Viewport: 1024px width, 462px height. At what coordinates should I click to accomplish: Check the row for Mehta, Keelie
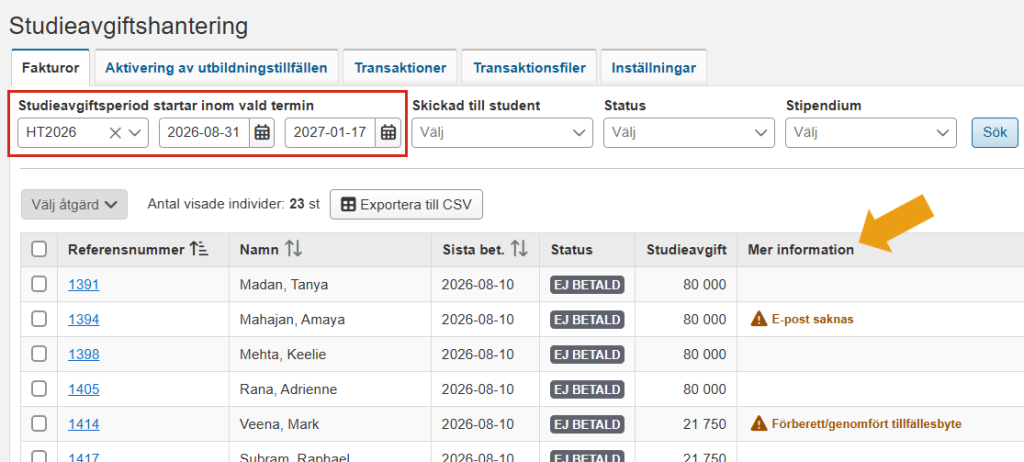(39, 354)
